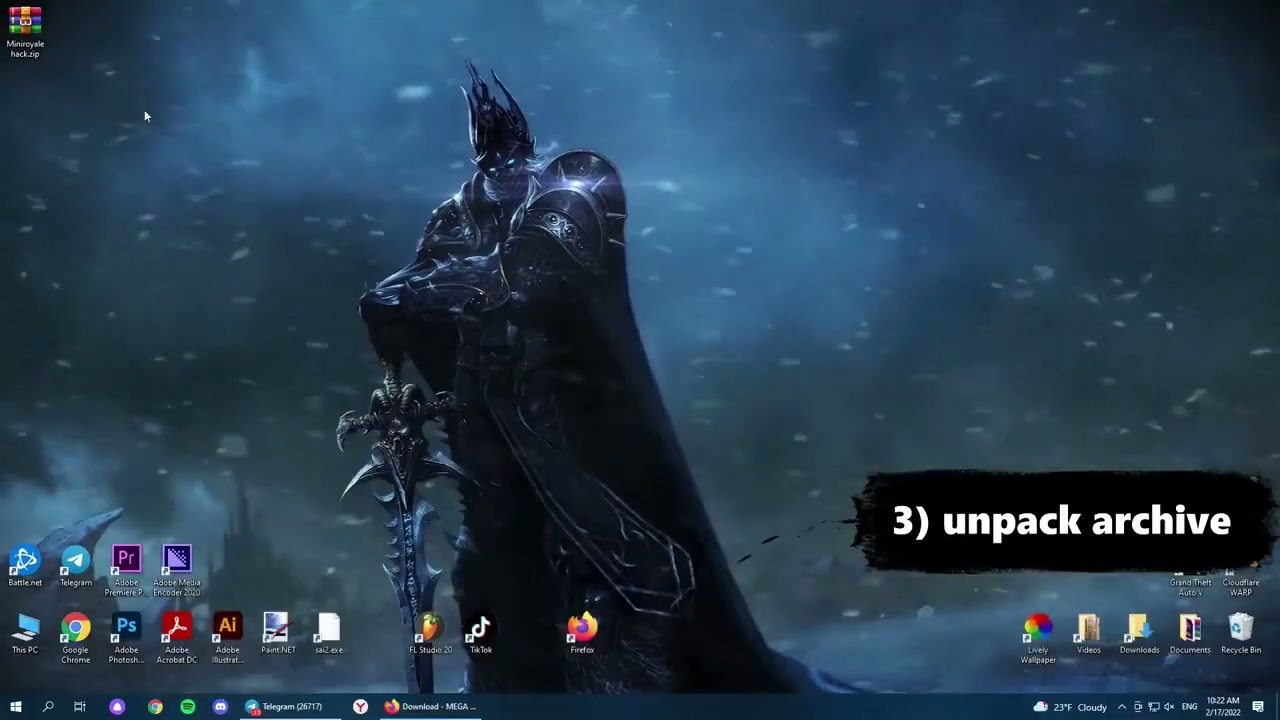The image size is (1280, 720).
Task: Open the Battle.net desktop shortcut
Action: point(25,567)
